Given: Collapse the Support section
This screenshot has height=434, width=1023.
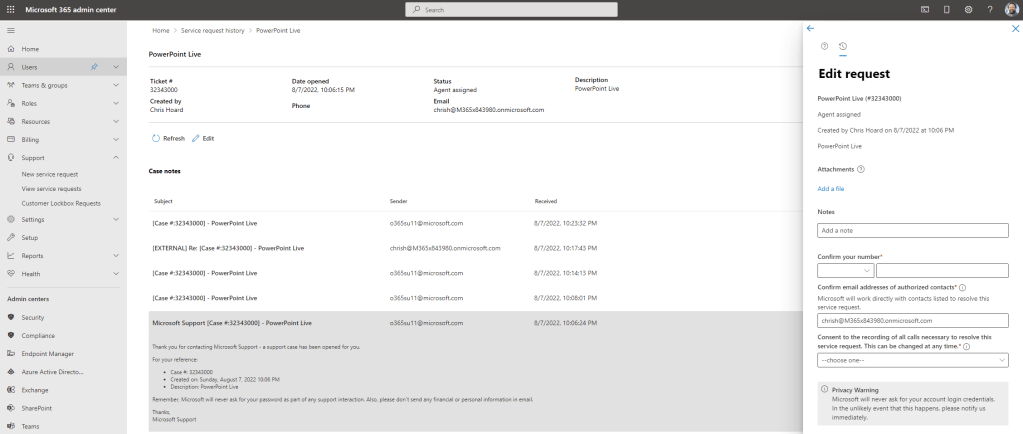Looking at the screenshot, I should coord(116,157).
